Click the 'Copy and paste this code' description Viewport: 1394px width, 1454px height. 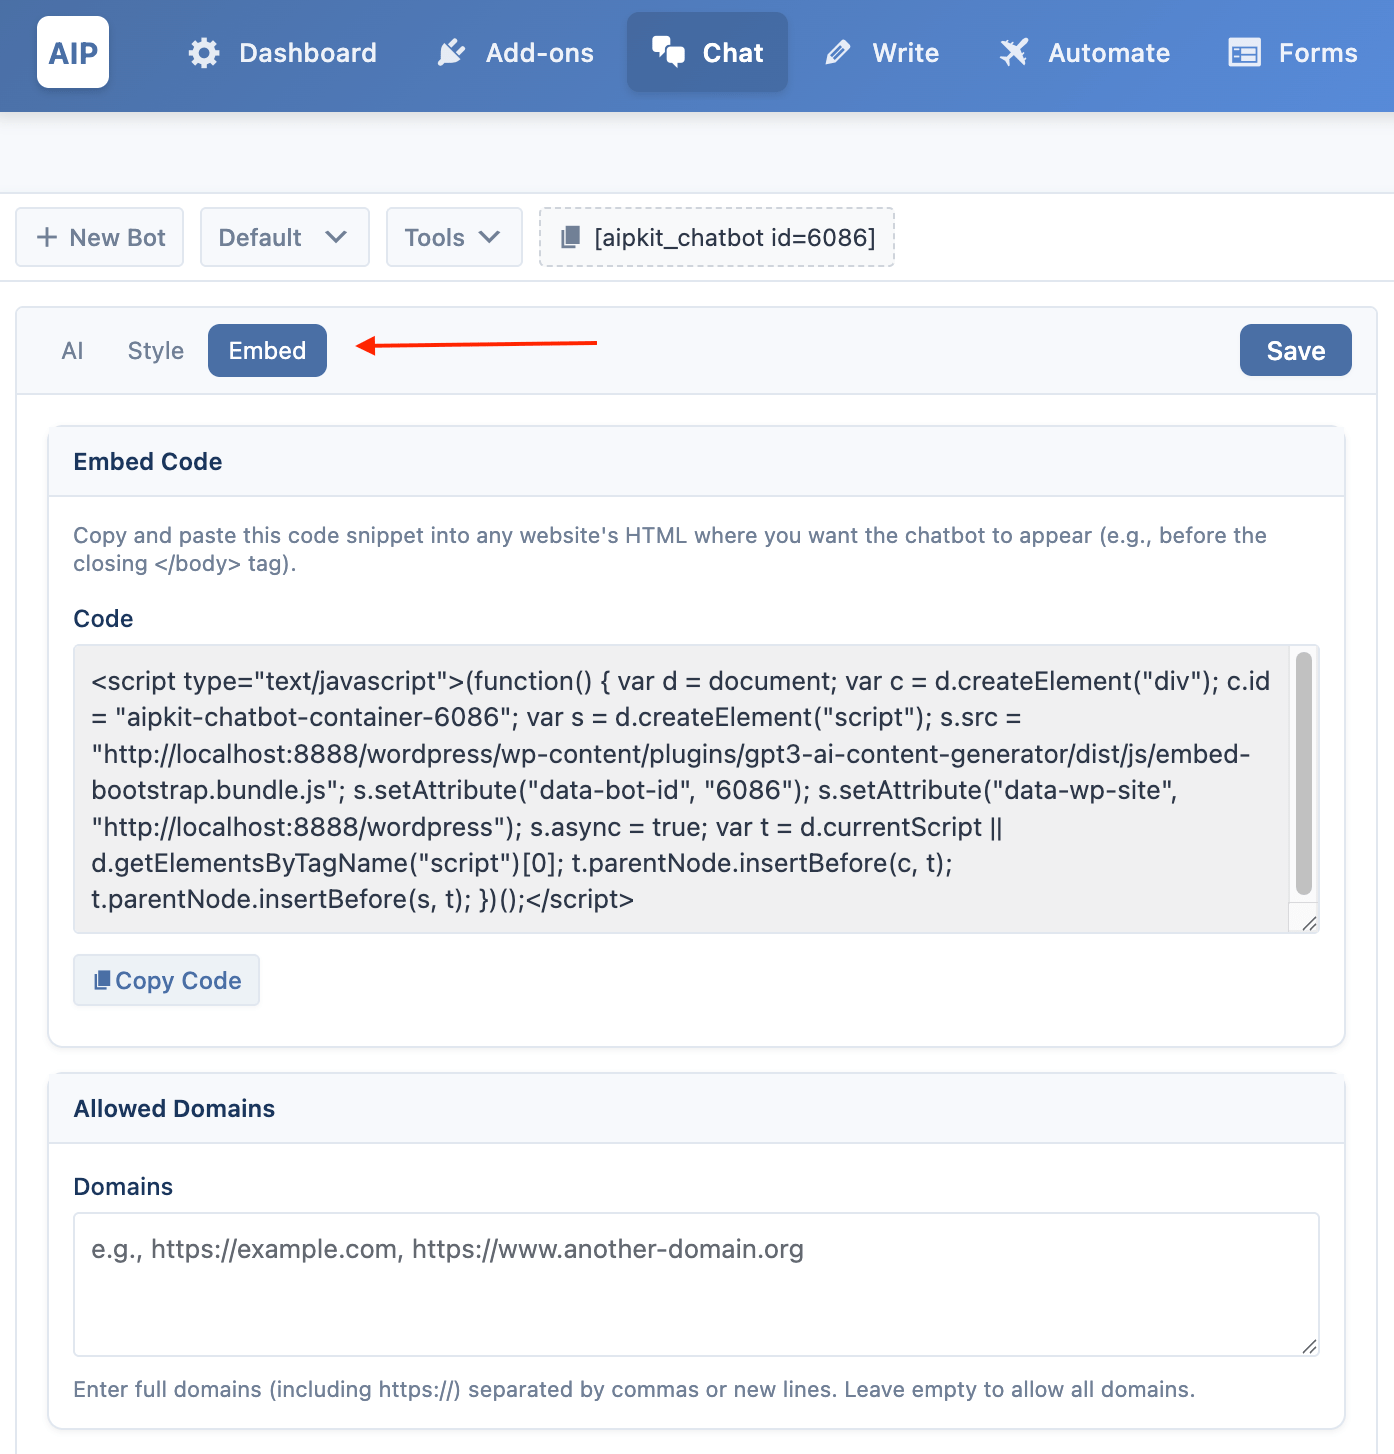pyautogui.click(x=670, y=549)
